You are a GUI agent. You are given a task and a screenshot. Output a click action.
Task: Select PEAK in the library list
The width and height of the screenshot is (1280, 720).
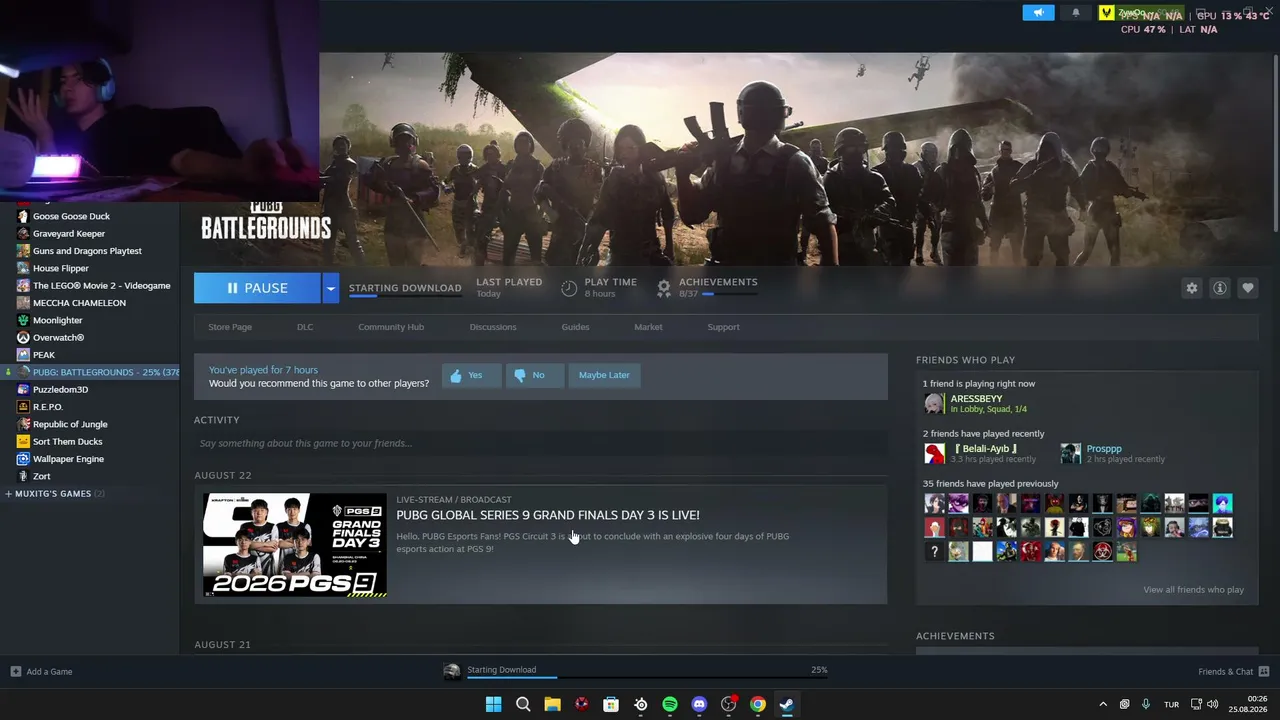[43, 355]
